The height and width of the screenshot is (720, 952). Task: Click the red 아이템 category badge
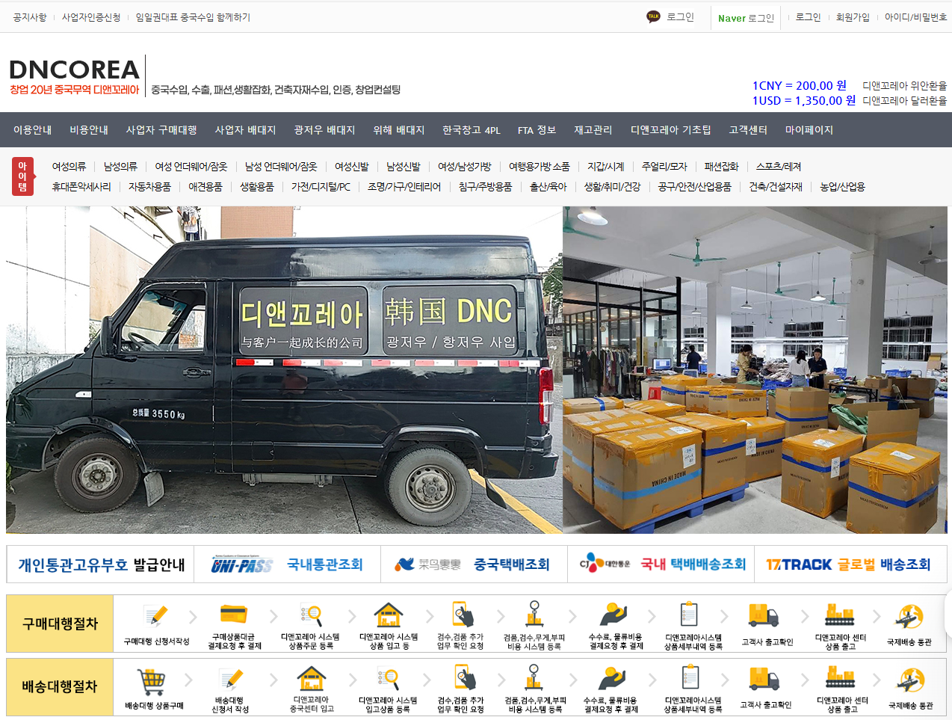pos(23,176)
